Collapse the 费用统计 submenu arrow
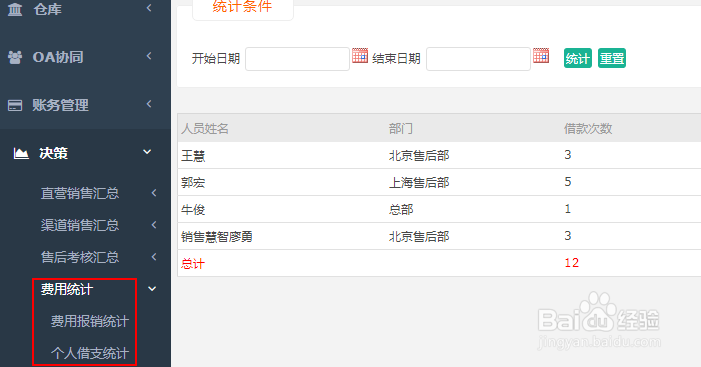This screenshot has width=701, height=367. [x=152, y=289]
